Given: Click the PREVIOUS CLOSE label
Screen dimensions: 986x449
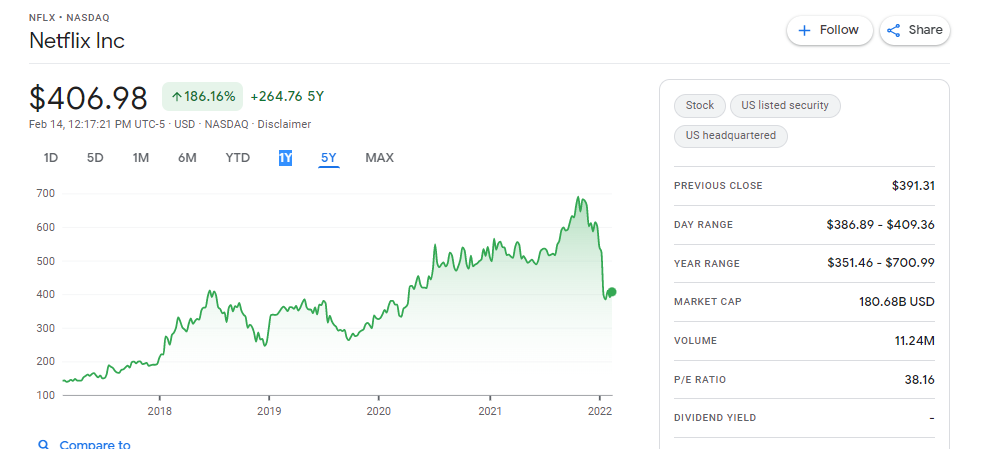Looking at the screenshot, I should point(718,186).
